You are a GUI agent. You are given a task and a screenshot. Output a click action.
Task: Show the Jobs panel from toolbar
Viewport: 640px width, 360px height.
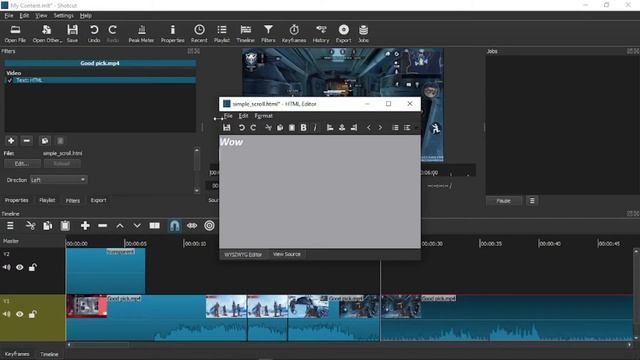pyautogui.click(x=363, y=33)
